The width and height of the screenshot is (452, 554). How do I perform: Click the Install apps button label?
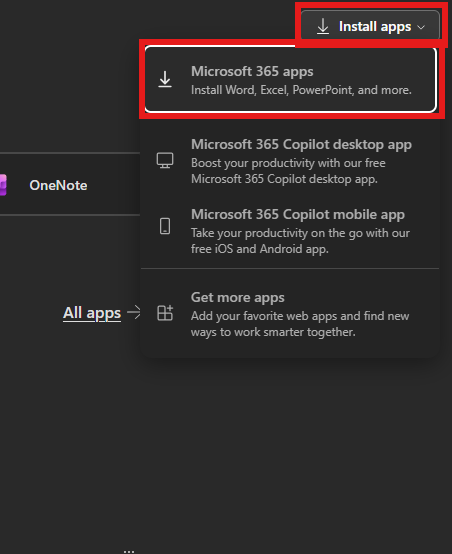(x=375, y=27)
